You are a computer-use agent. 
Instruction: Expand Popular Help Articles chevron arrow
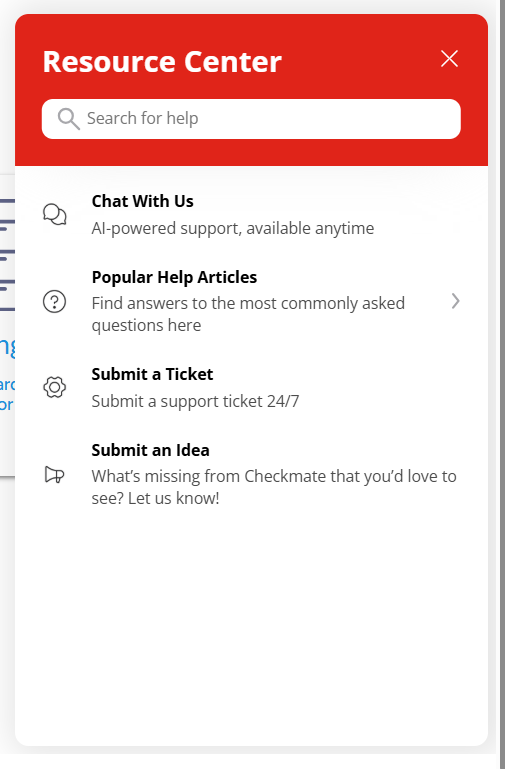pyautogui.click(x=455, y=301)
